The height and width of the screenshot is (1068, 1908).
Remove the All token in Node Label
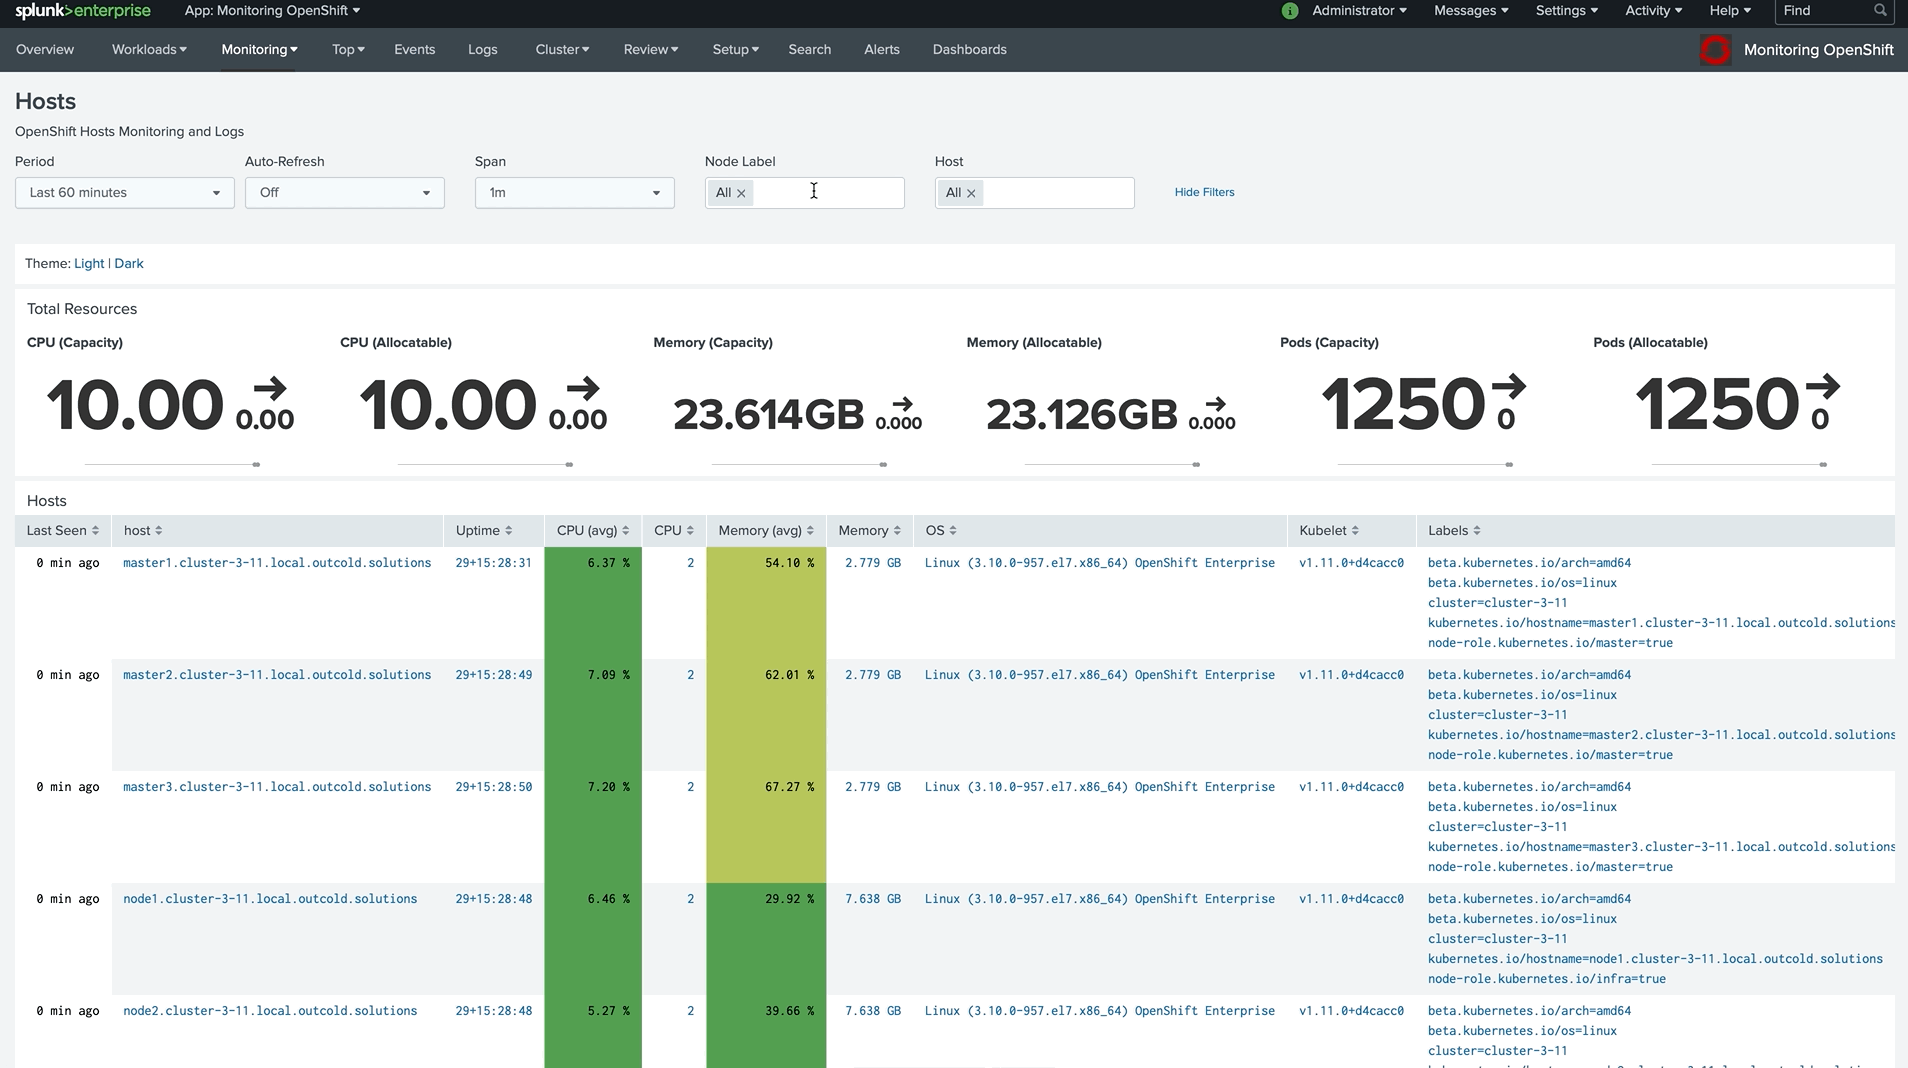pos(741,194)
